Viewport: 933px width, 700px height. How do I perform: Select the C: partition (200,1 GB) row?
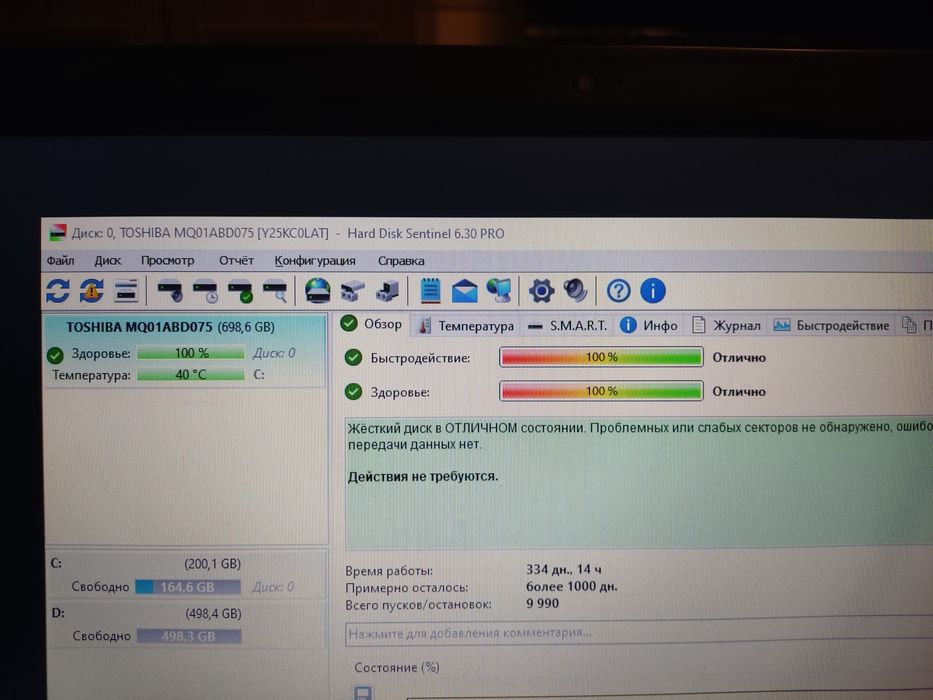(x=186, y=574)
